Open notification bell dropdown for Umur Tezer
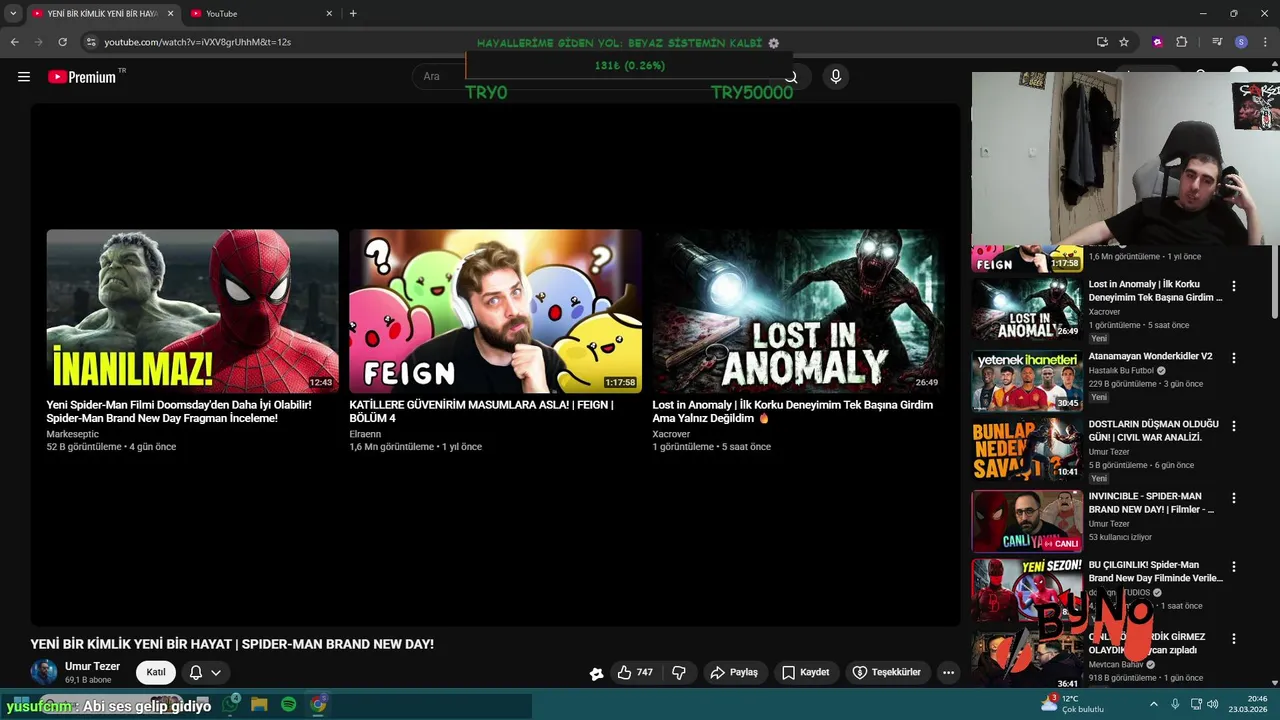The width and height of the screenshot is (1280, 720). click(x=205, y=672)
